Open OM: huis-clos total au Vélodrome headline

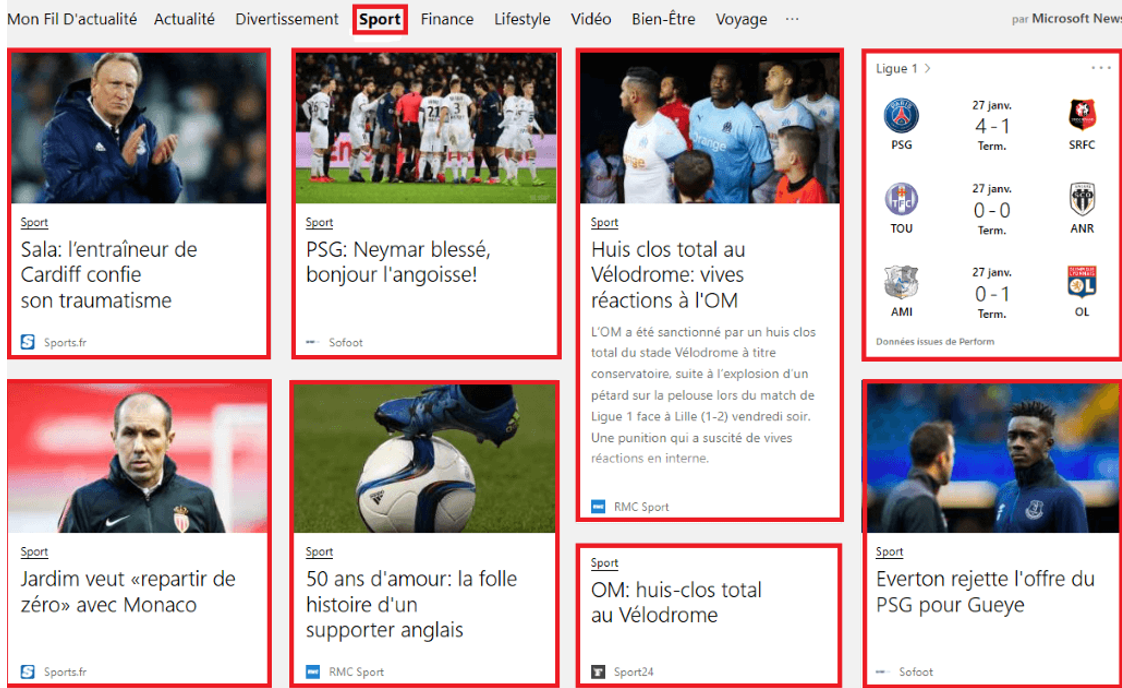click(x=676, y=603)
